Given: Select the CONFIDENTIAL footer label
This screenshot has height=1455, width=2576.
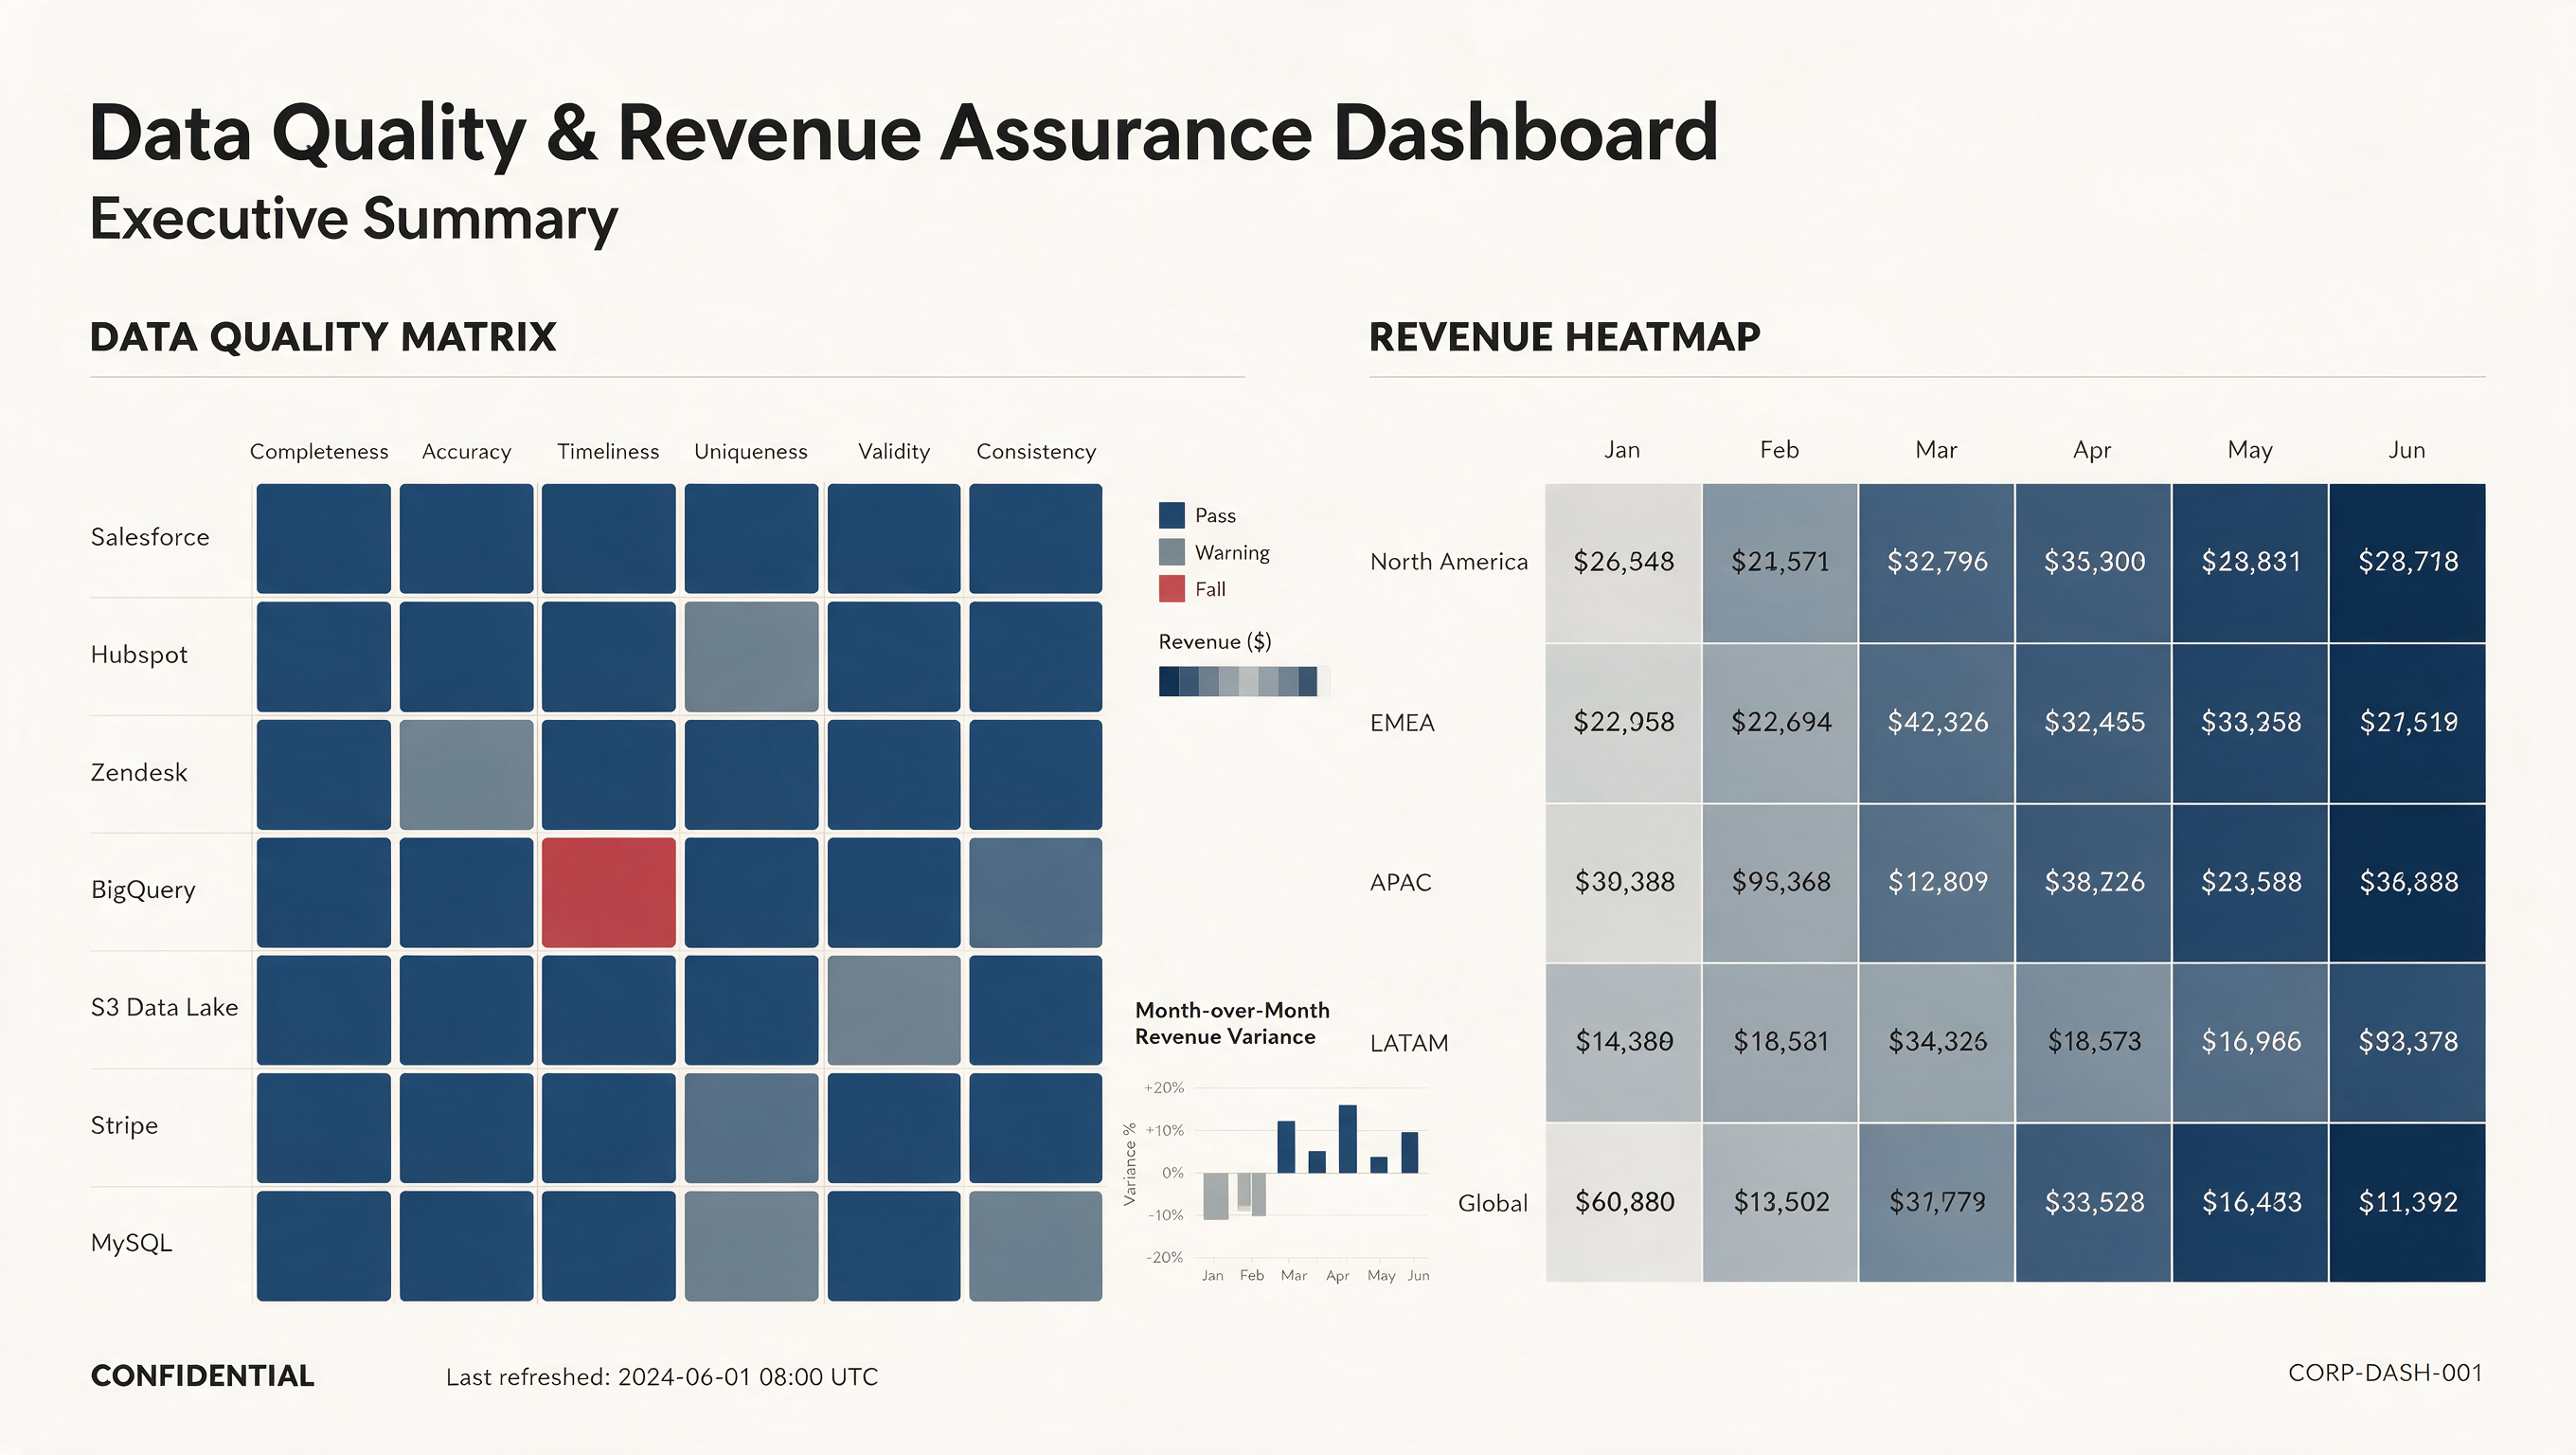Looking at the screenshot, I should (x=203, y=1376).
